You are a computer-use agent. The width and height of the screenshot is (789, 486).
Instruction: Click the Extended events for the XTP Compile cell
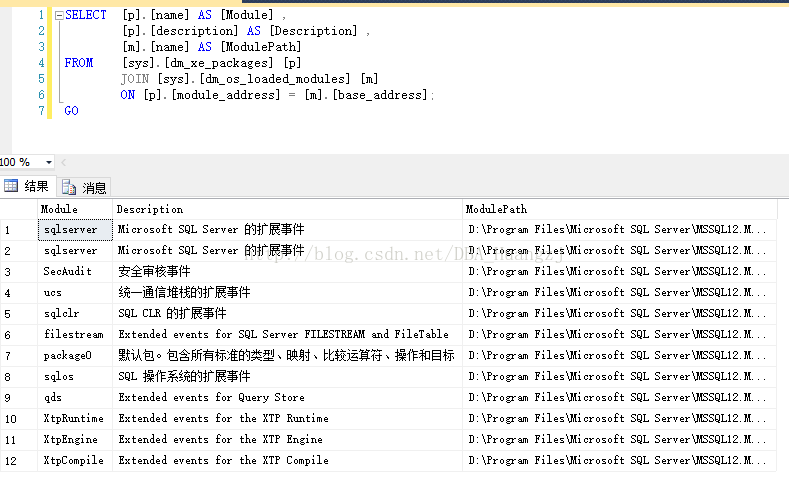[287, 460]
